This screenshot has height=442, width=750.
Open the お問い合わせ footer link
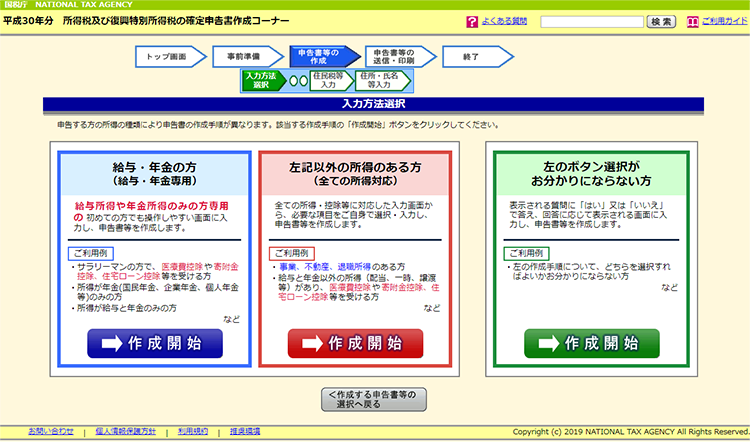[51, 431]
